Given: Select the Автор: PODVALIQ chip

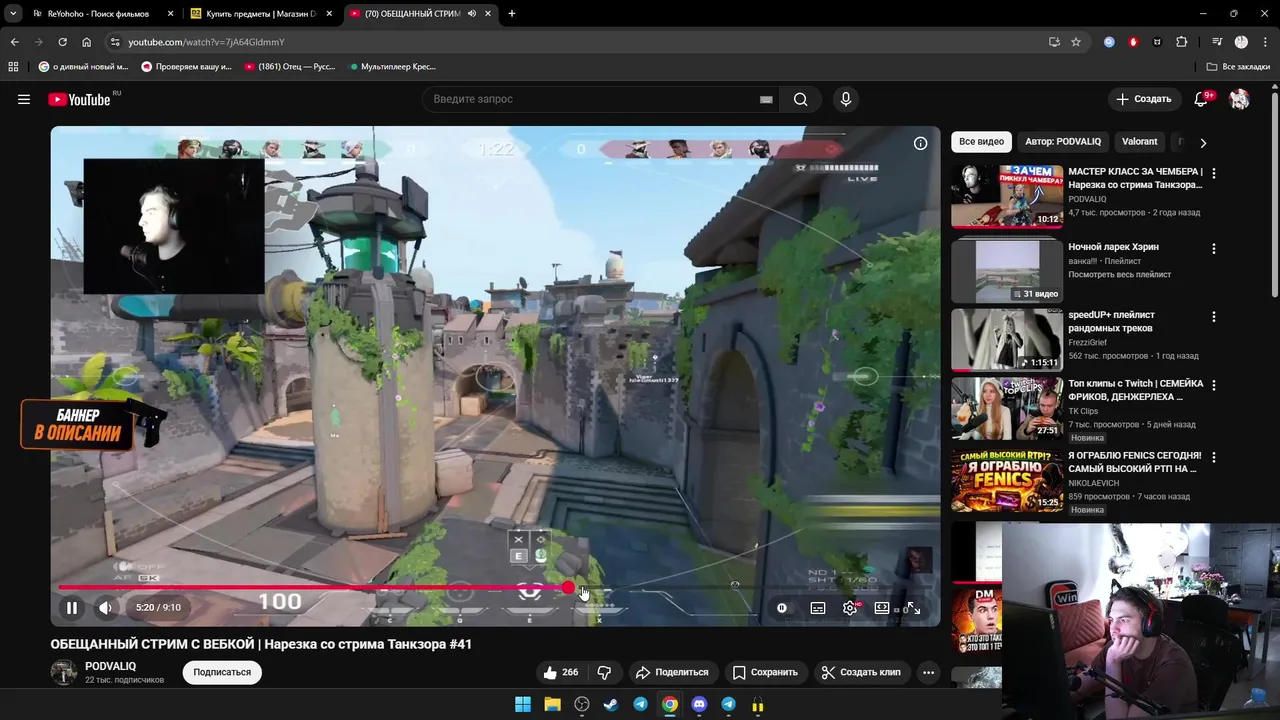Looking at the screenshot, I should (1063, 142).
